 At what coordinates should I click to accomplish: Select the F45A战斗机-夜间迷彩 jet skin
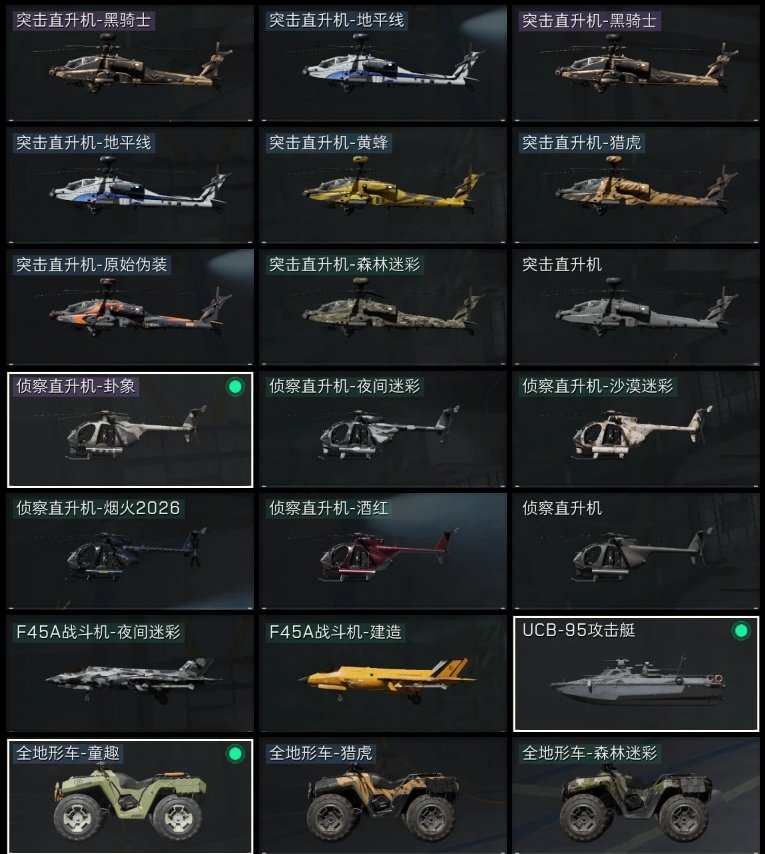130,674
